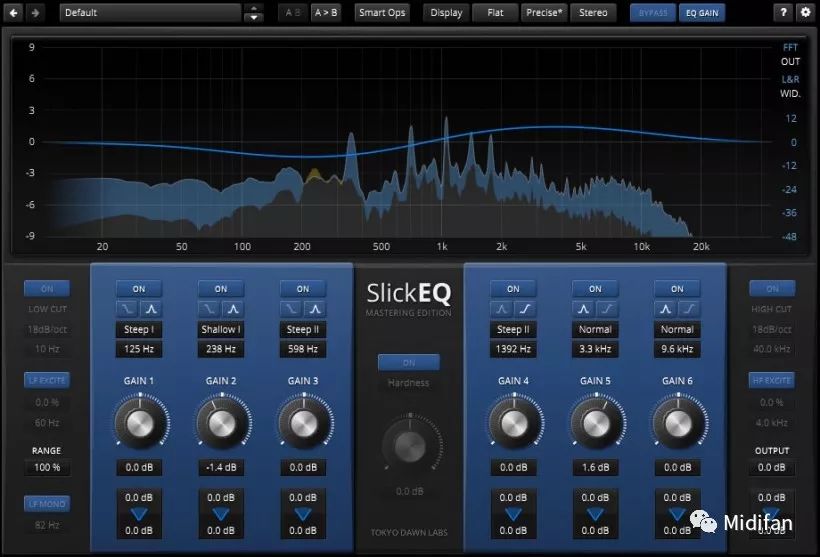The image size is (820, 557).
Task: Toggle band 5 ON button
Action: 595,289
